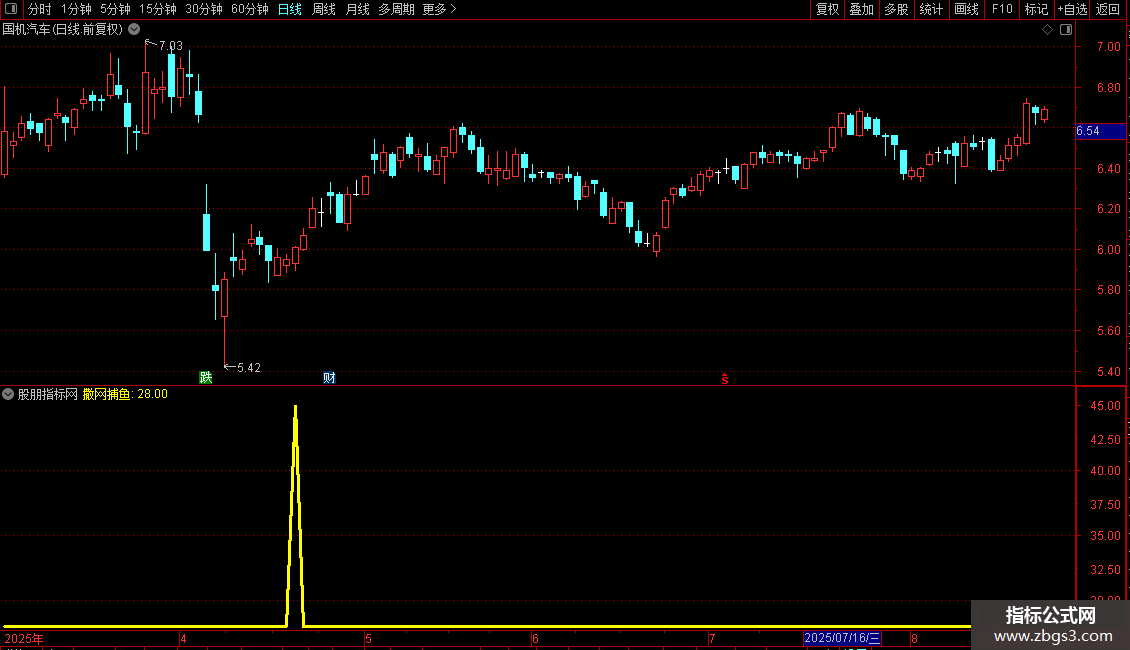Click the 7.00 price axis label
The image size is (1130, 650).
1108,47
